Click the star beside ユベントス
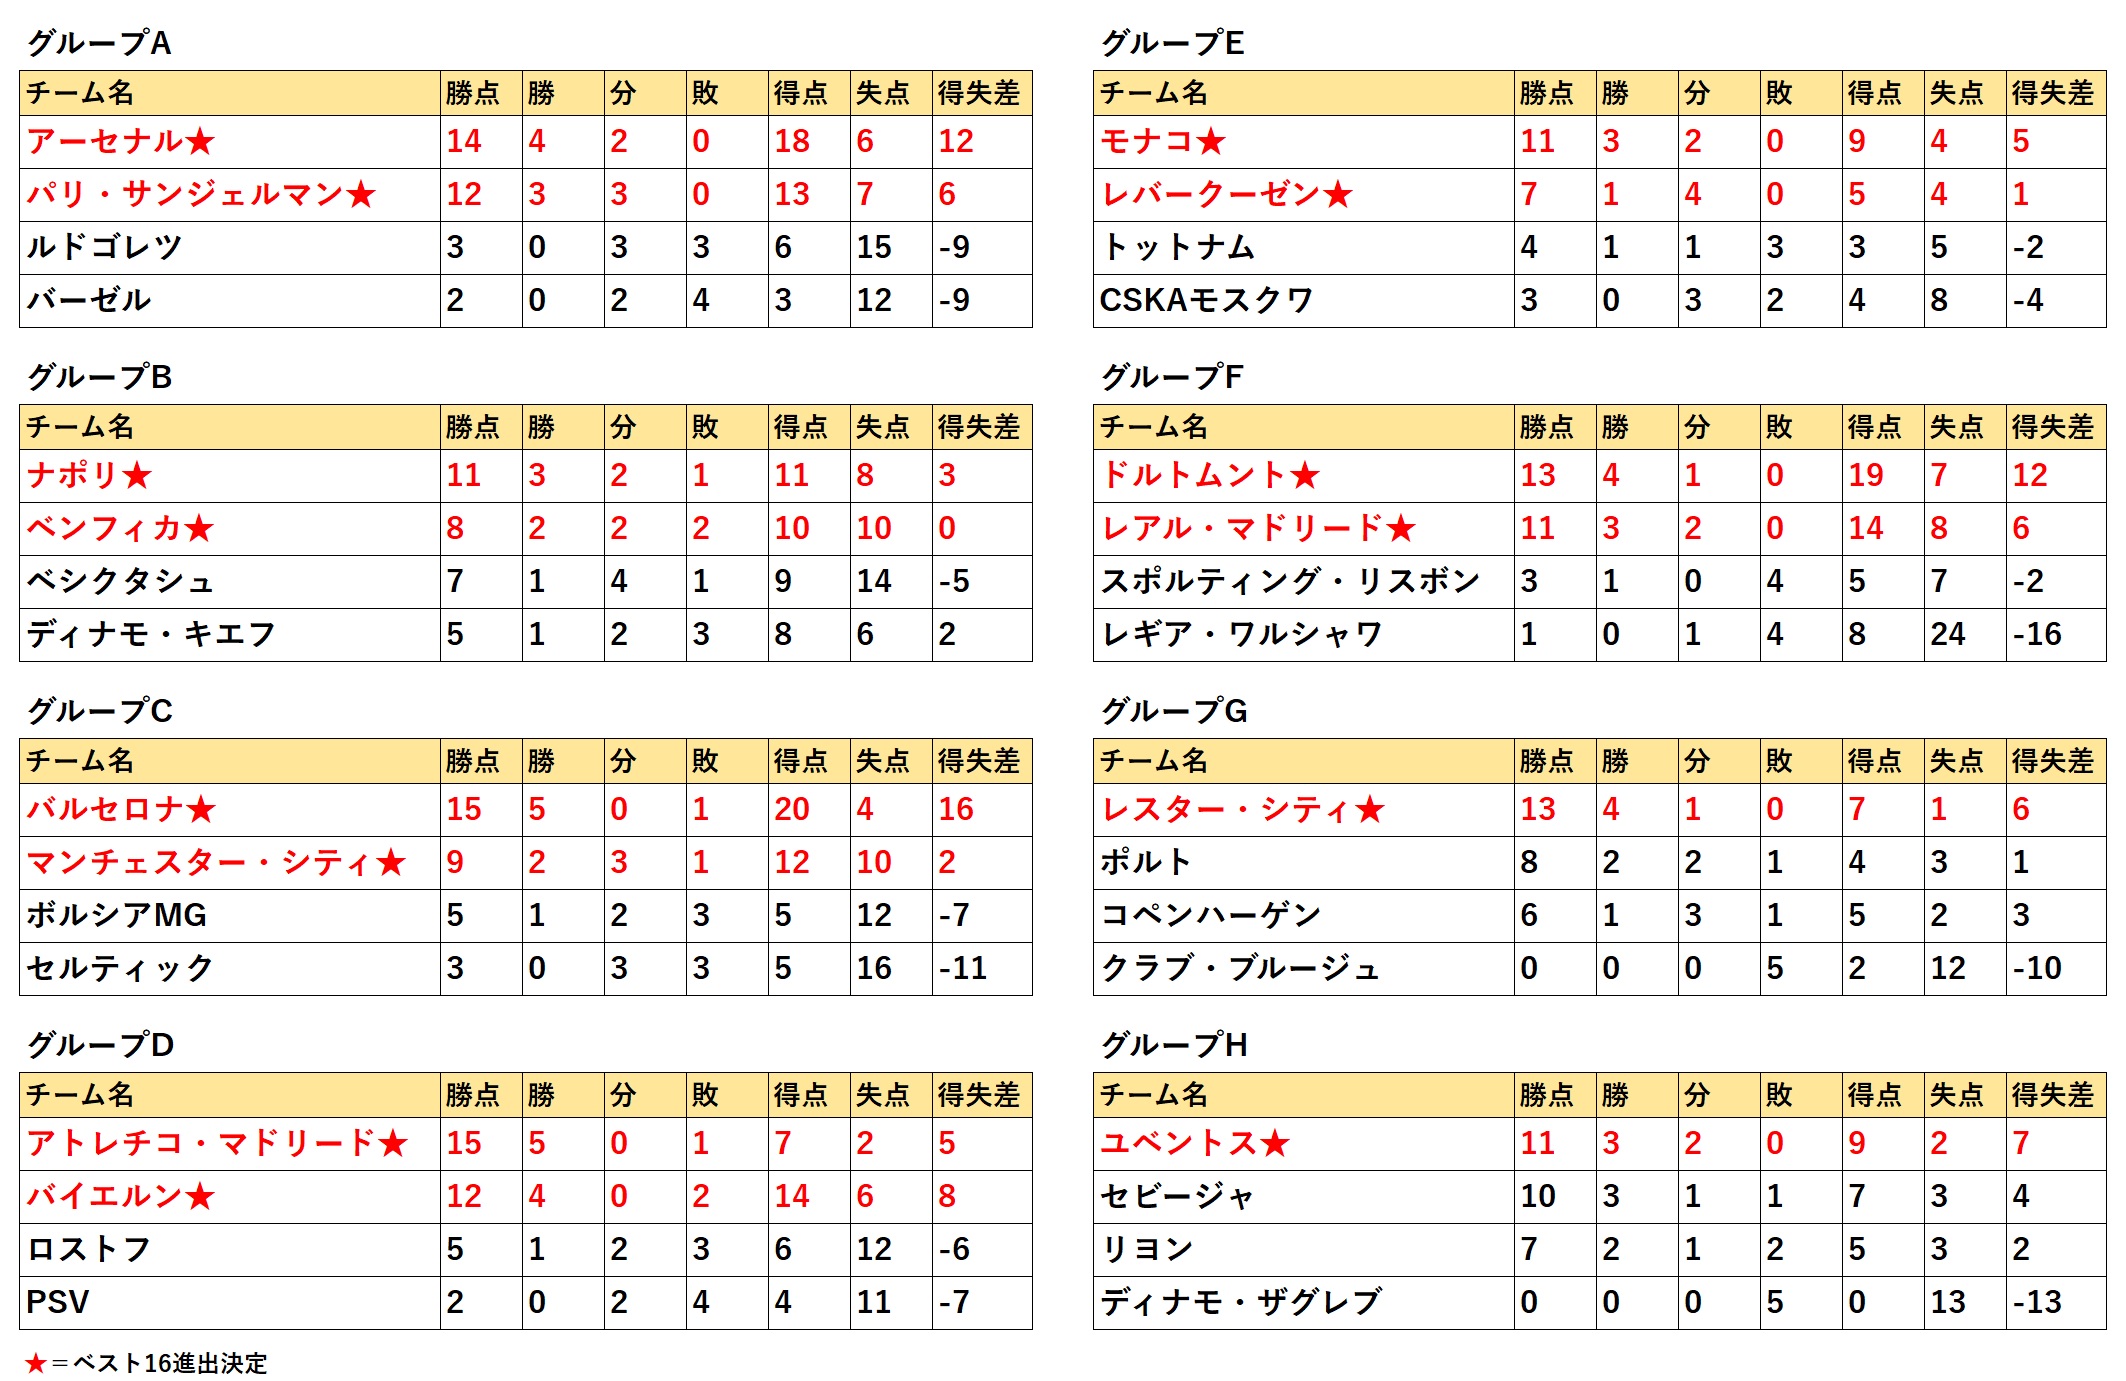The height and width of the screenshot is (1381, 2126). pos(1275,1143)
